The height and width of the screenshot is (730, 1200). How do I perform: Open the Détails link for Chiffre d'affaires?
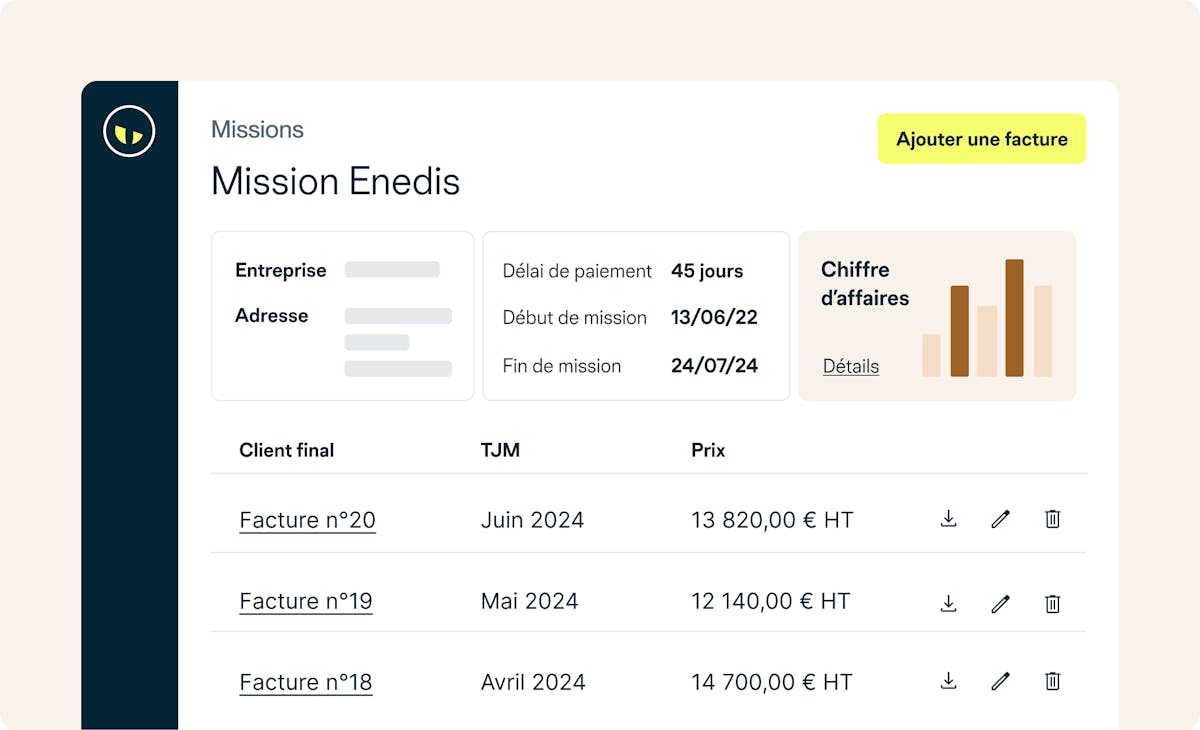click(851, 366)
